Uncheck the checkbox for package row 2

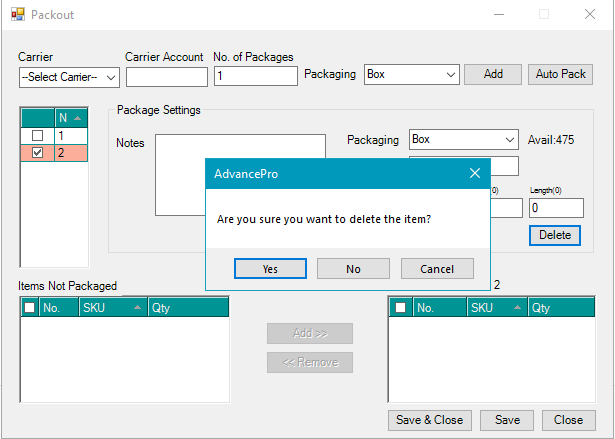[x=37, y=153]
